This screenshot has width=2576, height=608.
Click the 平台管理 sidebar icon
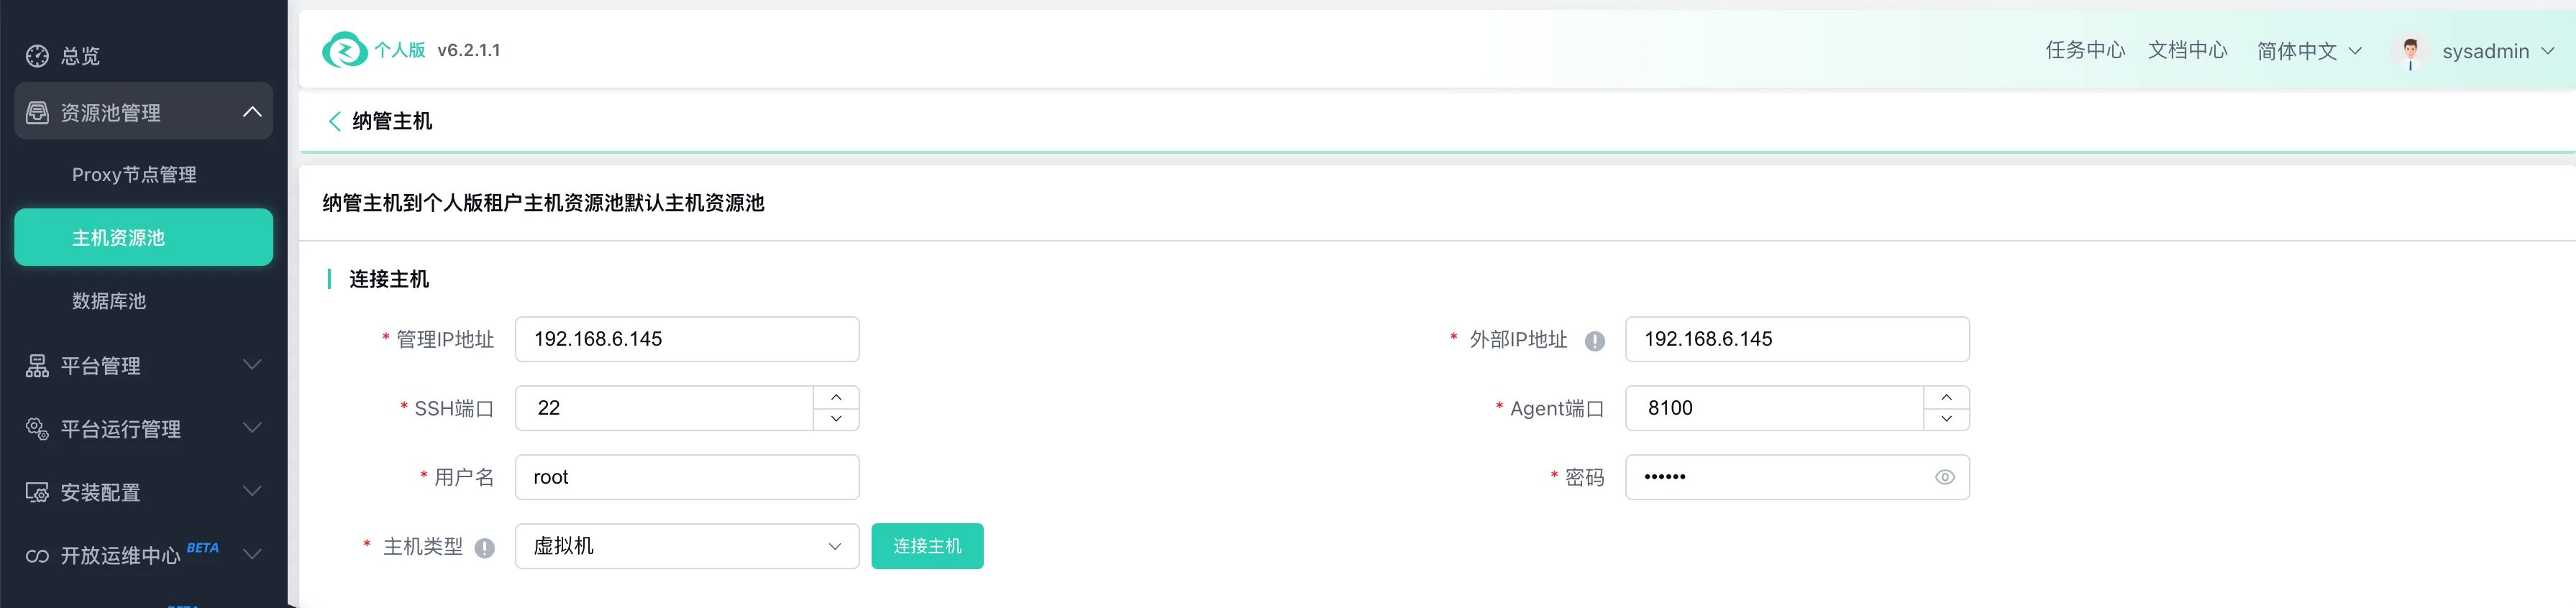pos(37,366)
